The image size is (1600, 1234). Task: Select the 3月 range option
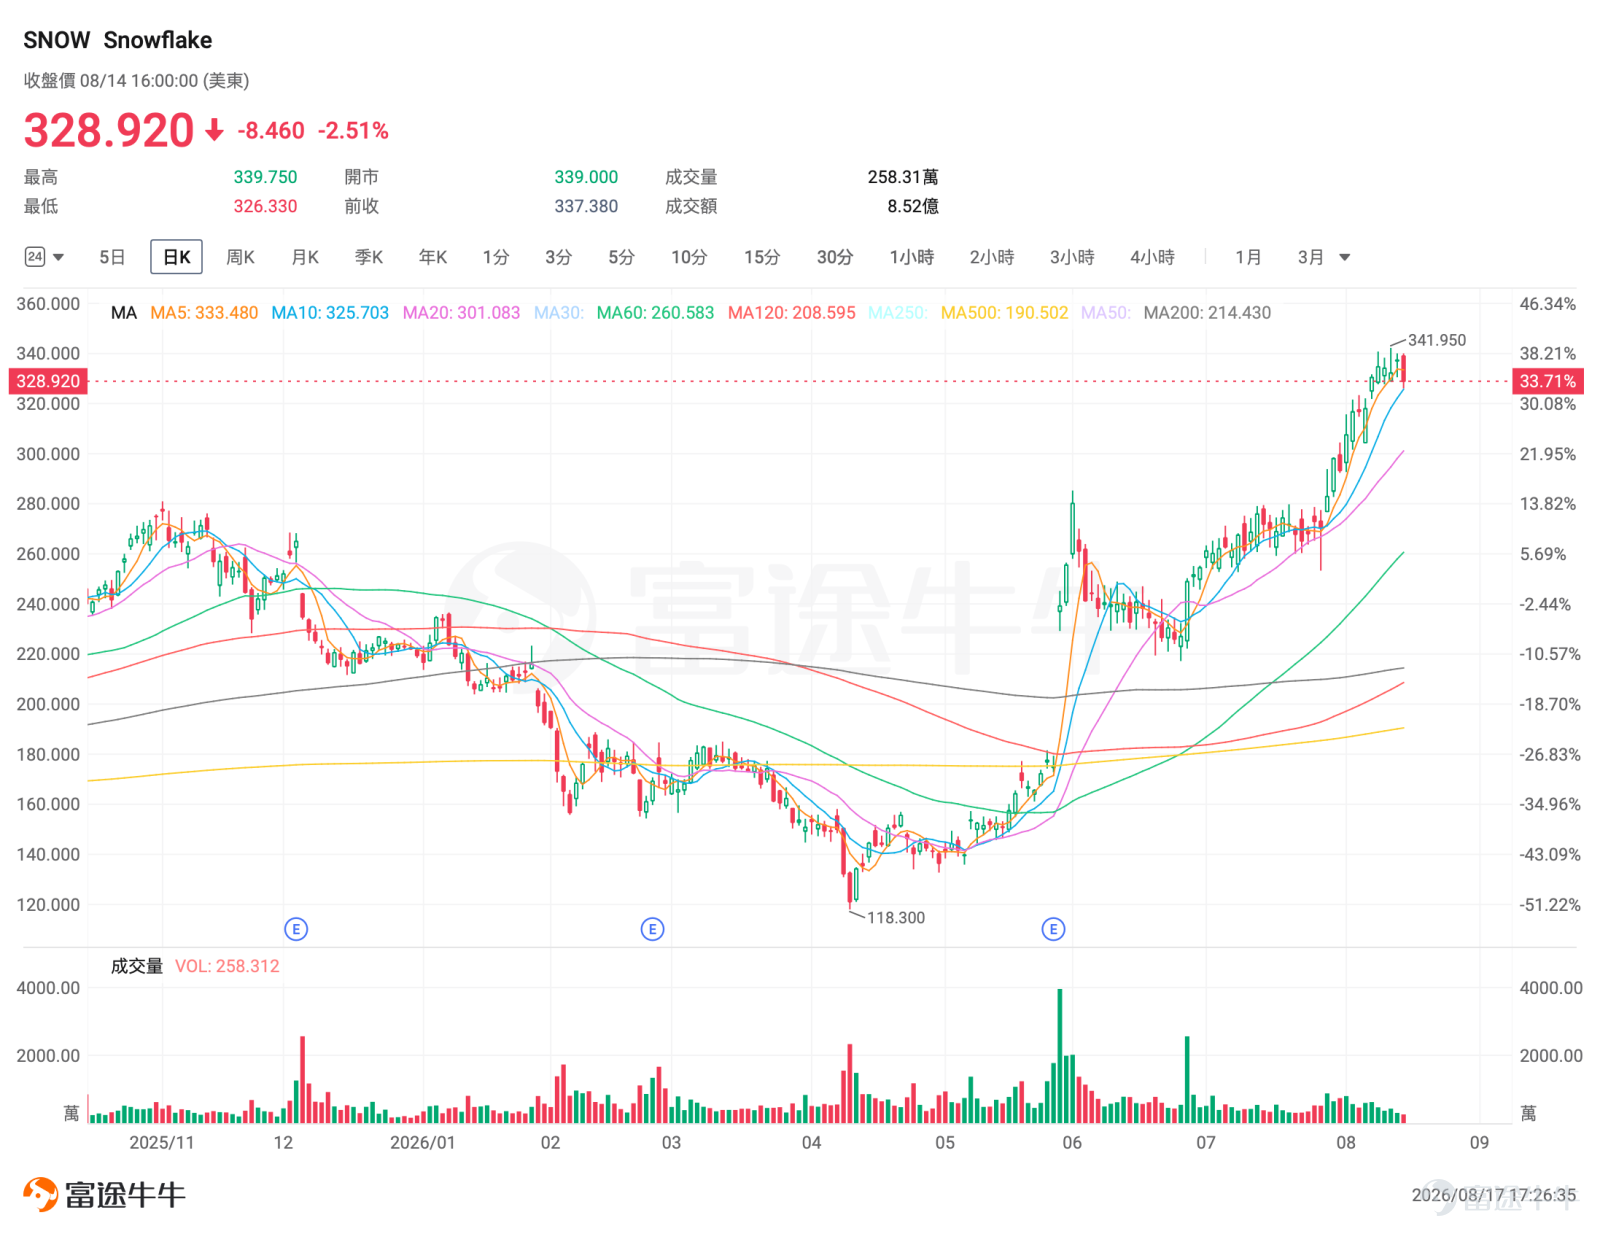pos(1311,257)
